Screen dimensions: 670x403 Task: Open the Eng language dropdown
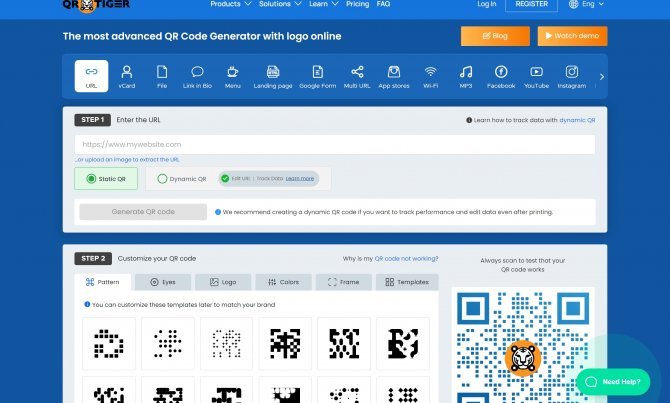click(x=592, y=4)
